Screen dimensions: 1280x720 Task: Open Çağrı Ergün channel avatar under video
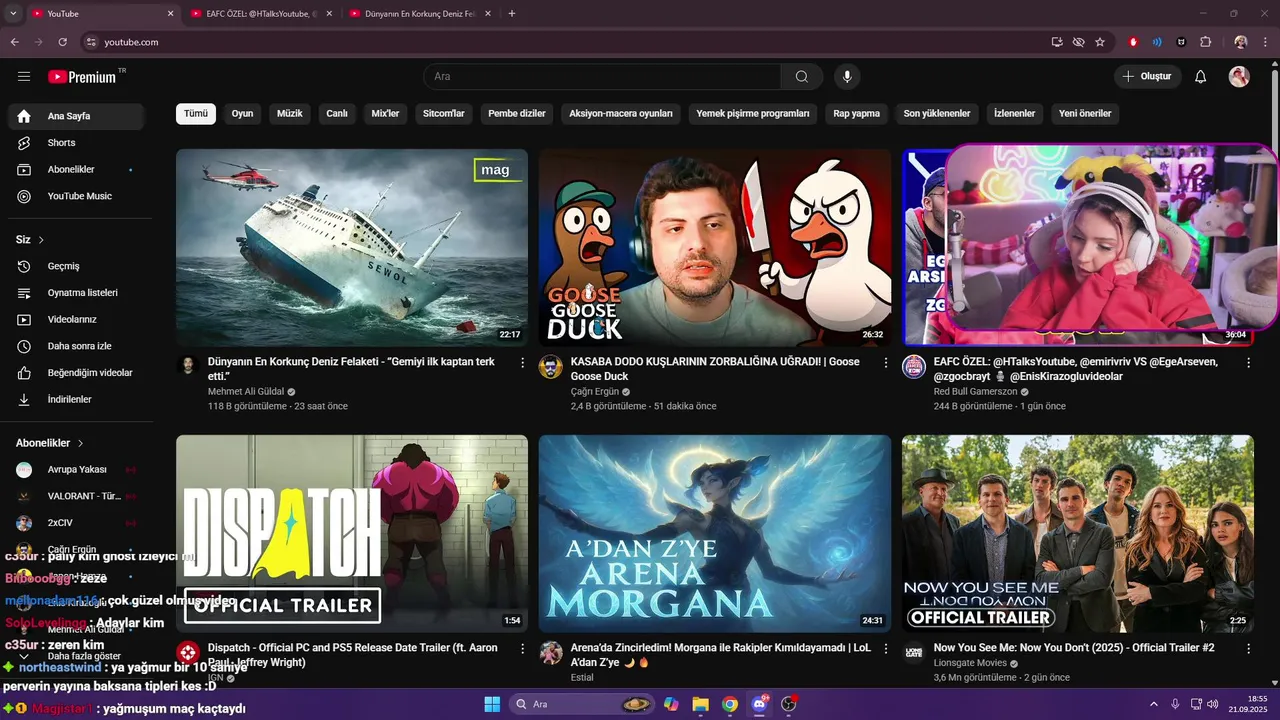pos(550,367)
